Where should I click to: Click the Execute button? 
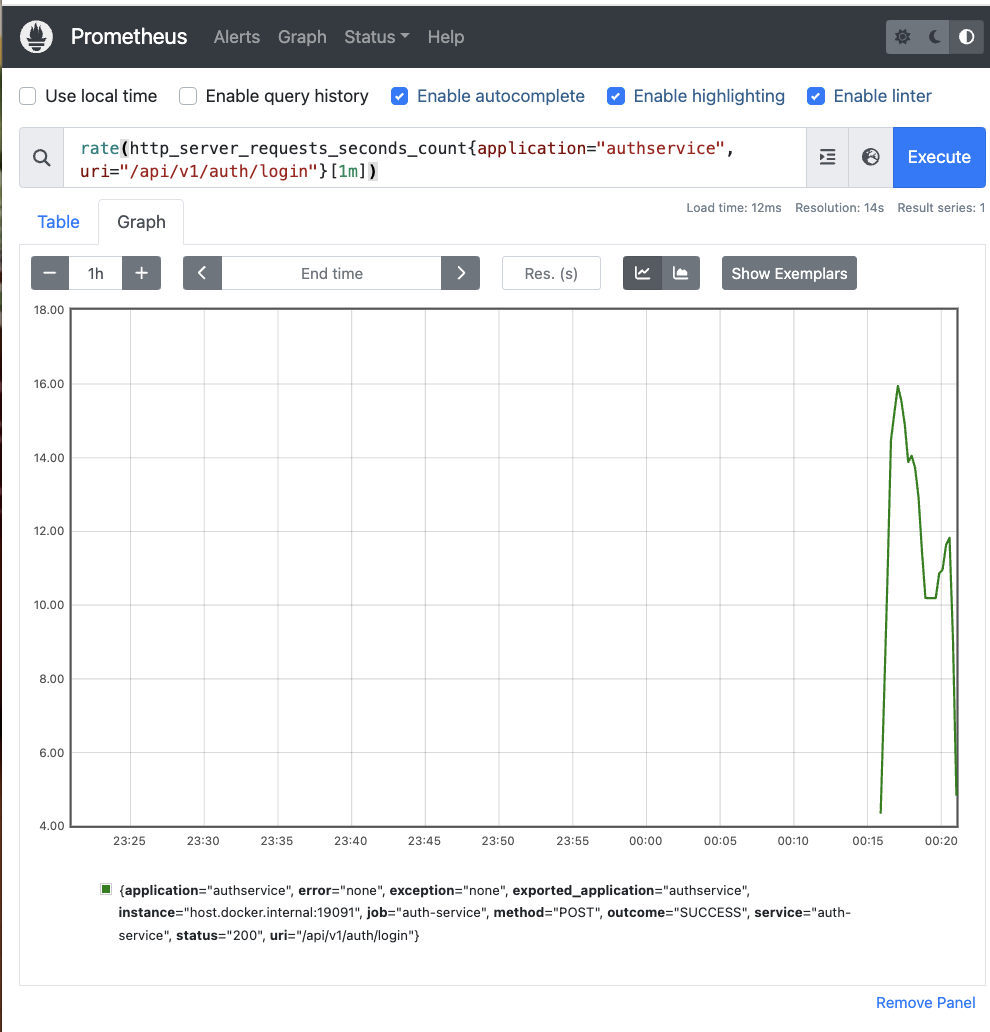(939, 157)
